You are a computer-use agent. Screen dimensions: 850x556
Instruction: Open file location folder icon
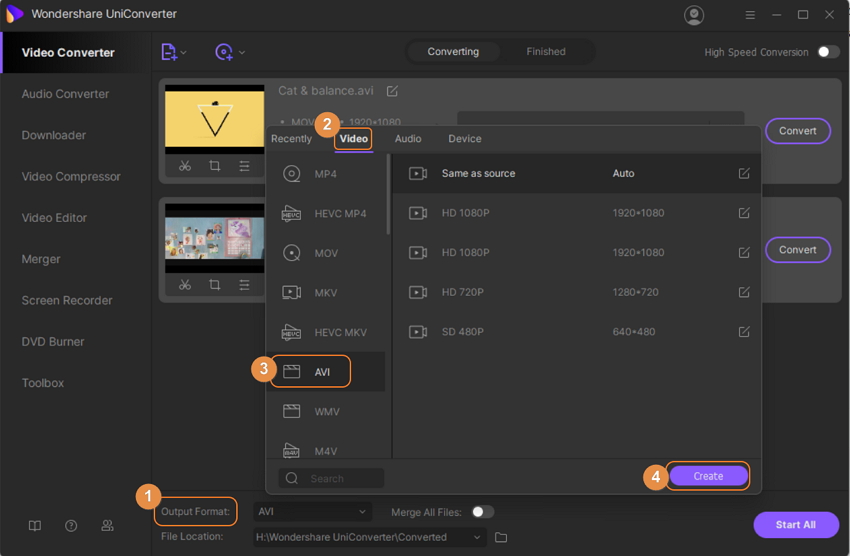click(x=501, y=538)
